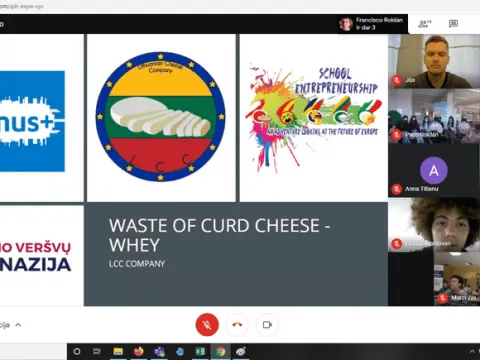Switch to Microsoft Teams in taskbar
Screen dimensions: 480x360
[159, 351]
